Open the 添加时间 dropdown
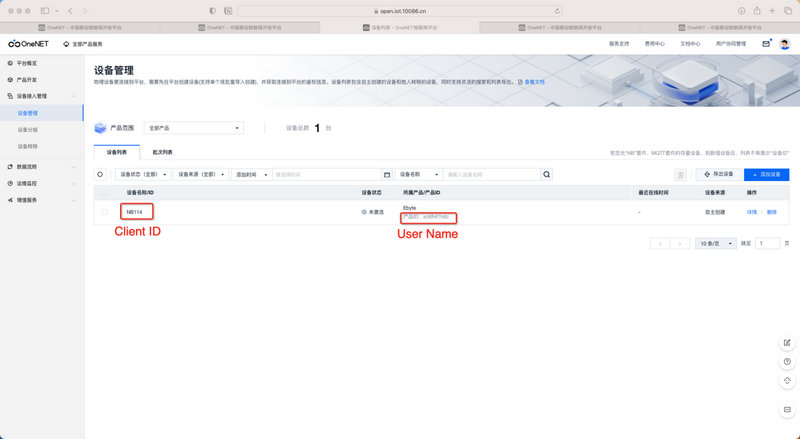Screen dimensions: 800x439 pos(252,175)
